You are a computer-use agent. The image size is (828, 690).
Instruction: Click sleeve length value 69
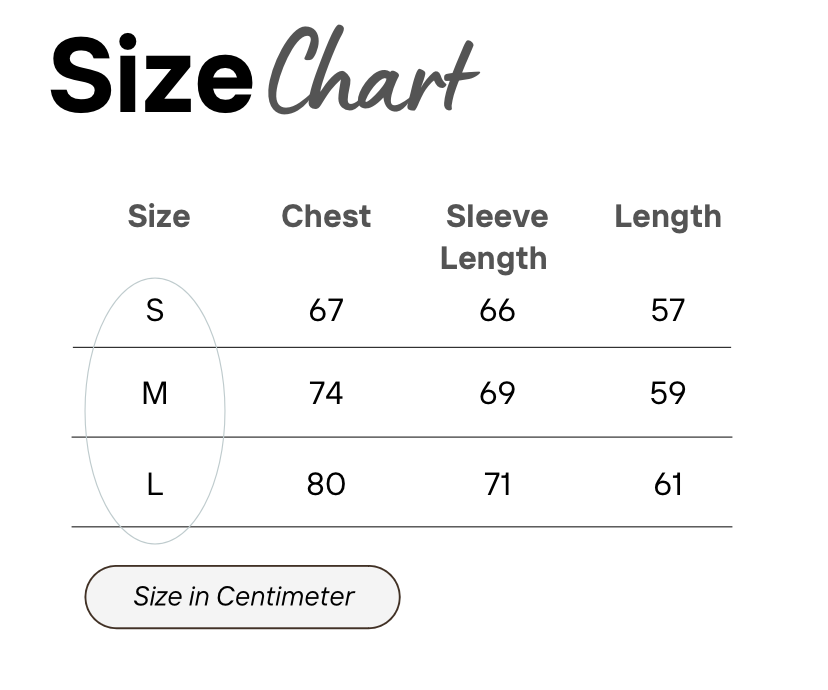(497, 393)
